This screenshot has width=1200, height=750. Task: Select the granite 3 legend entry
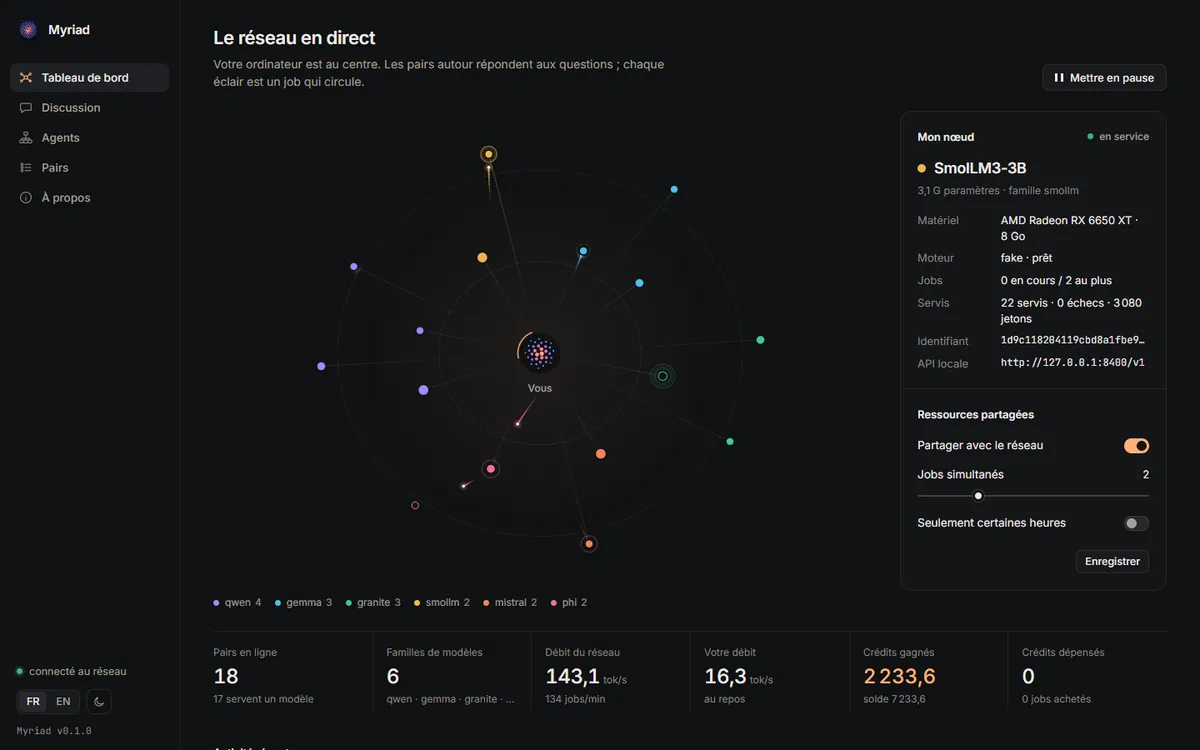(373, 603)
